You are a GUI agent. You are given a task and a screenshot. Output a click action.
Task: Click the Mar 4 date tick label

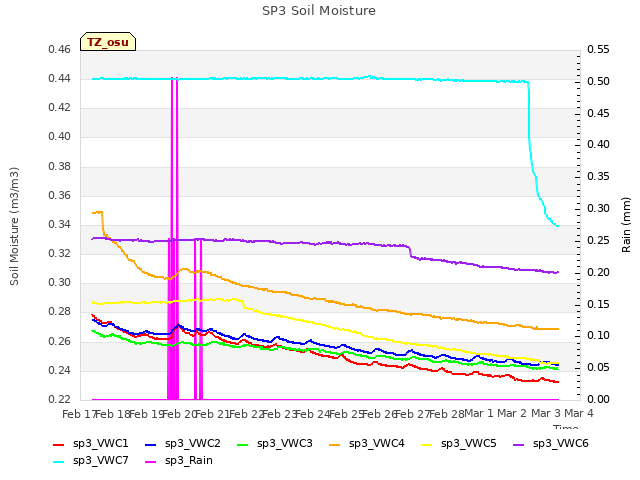[579, 414]
